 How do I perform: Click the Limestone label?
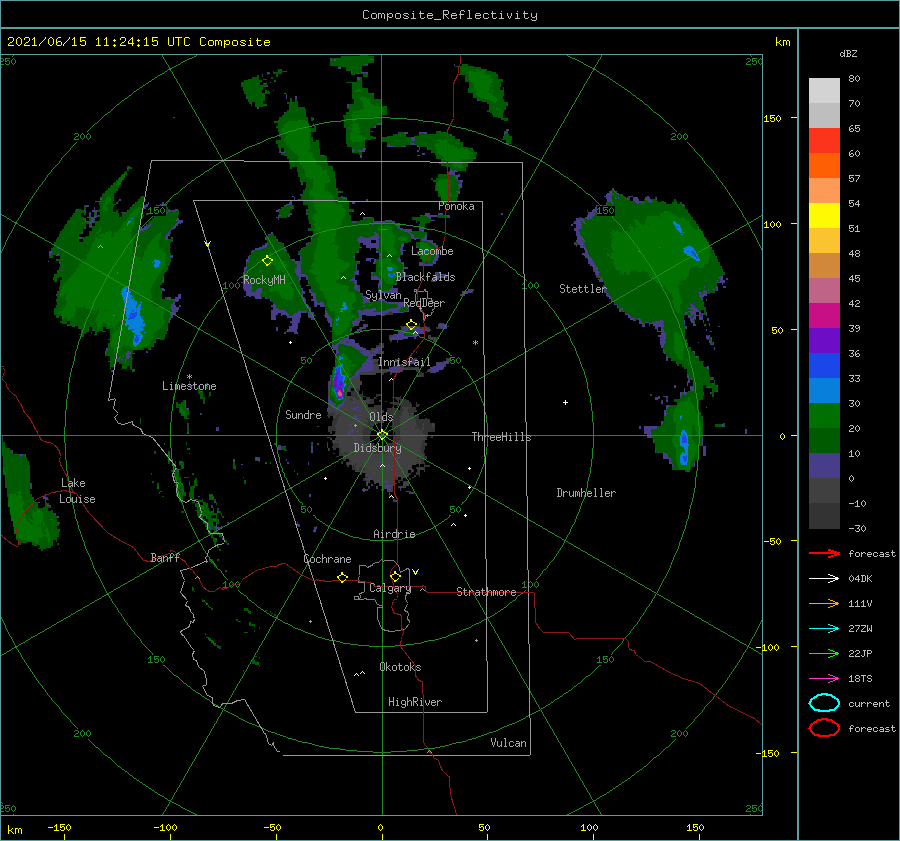click(x=189, y=386)
